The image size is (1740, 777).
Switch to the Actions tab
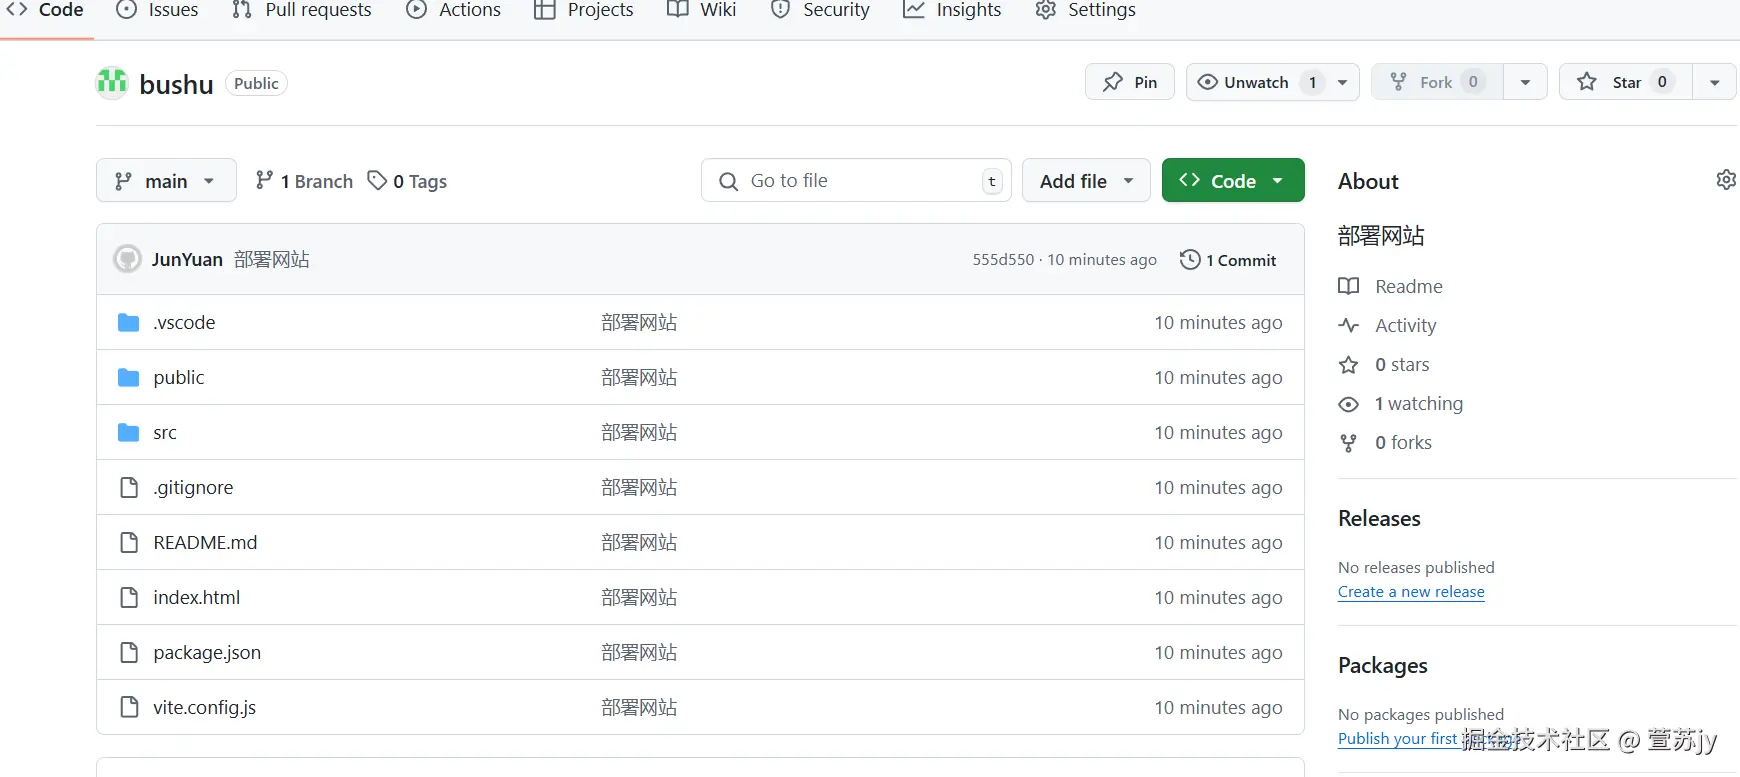pyautogui.click(x=454, y=10)
